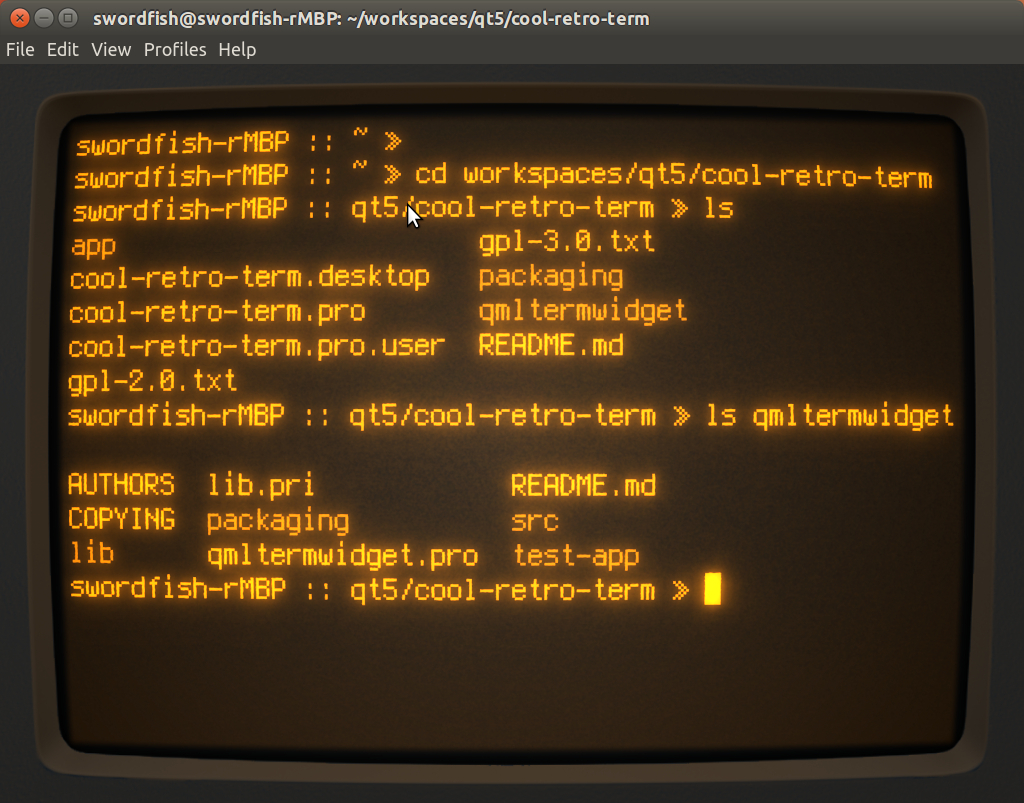Click the 'ls qmltermwidget' command text
Screen dimensions: 1024x803
pos(830,416)
